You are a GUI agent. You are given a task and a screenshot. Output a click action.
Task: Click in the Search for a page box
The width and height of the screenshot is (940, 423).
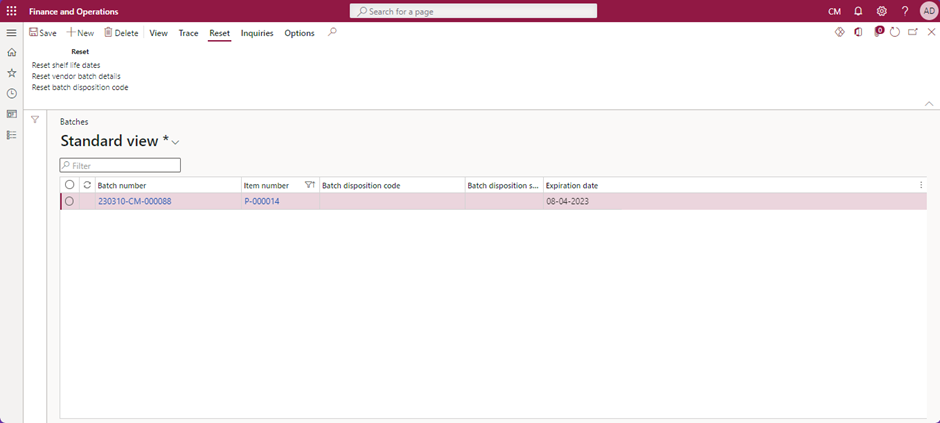point(474,11)
